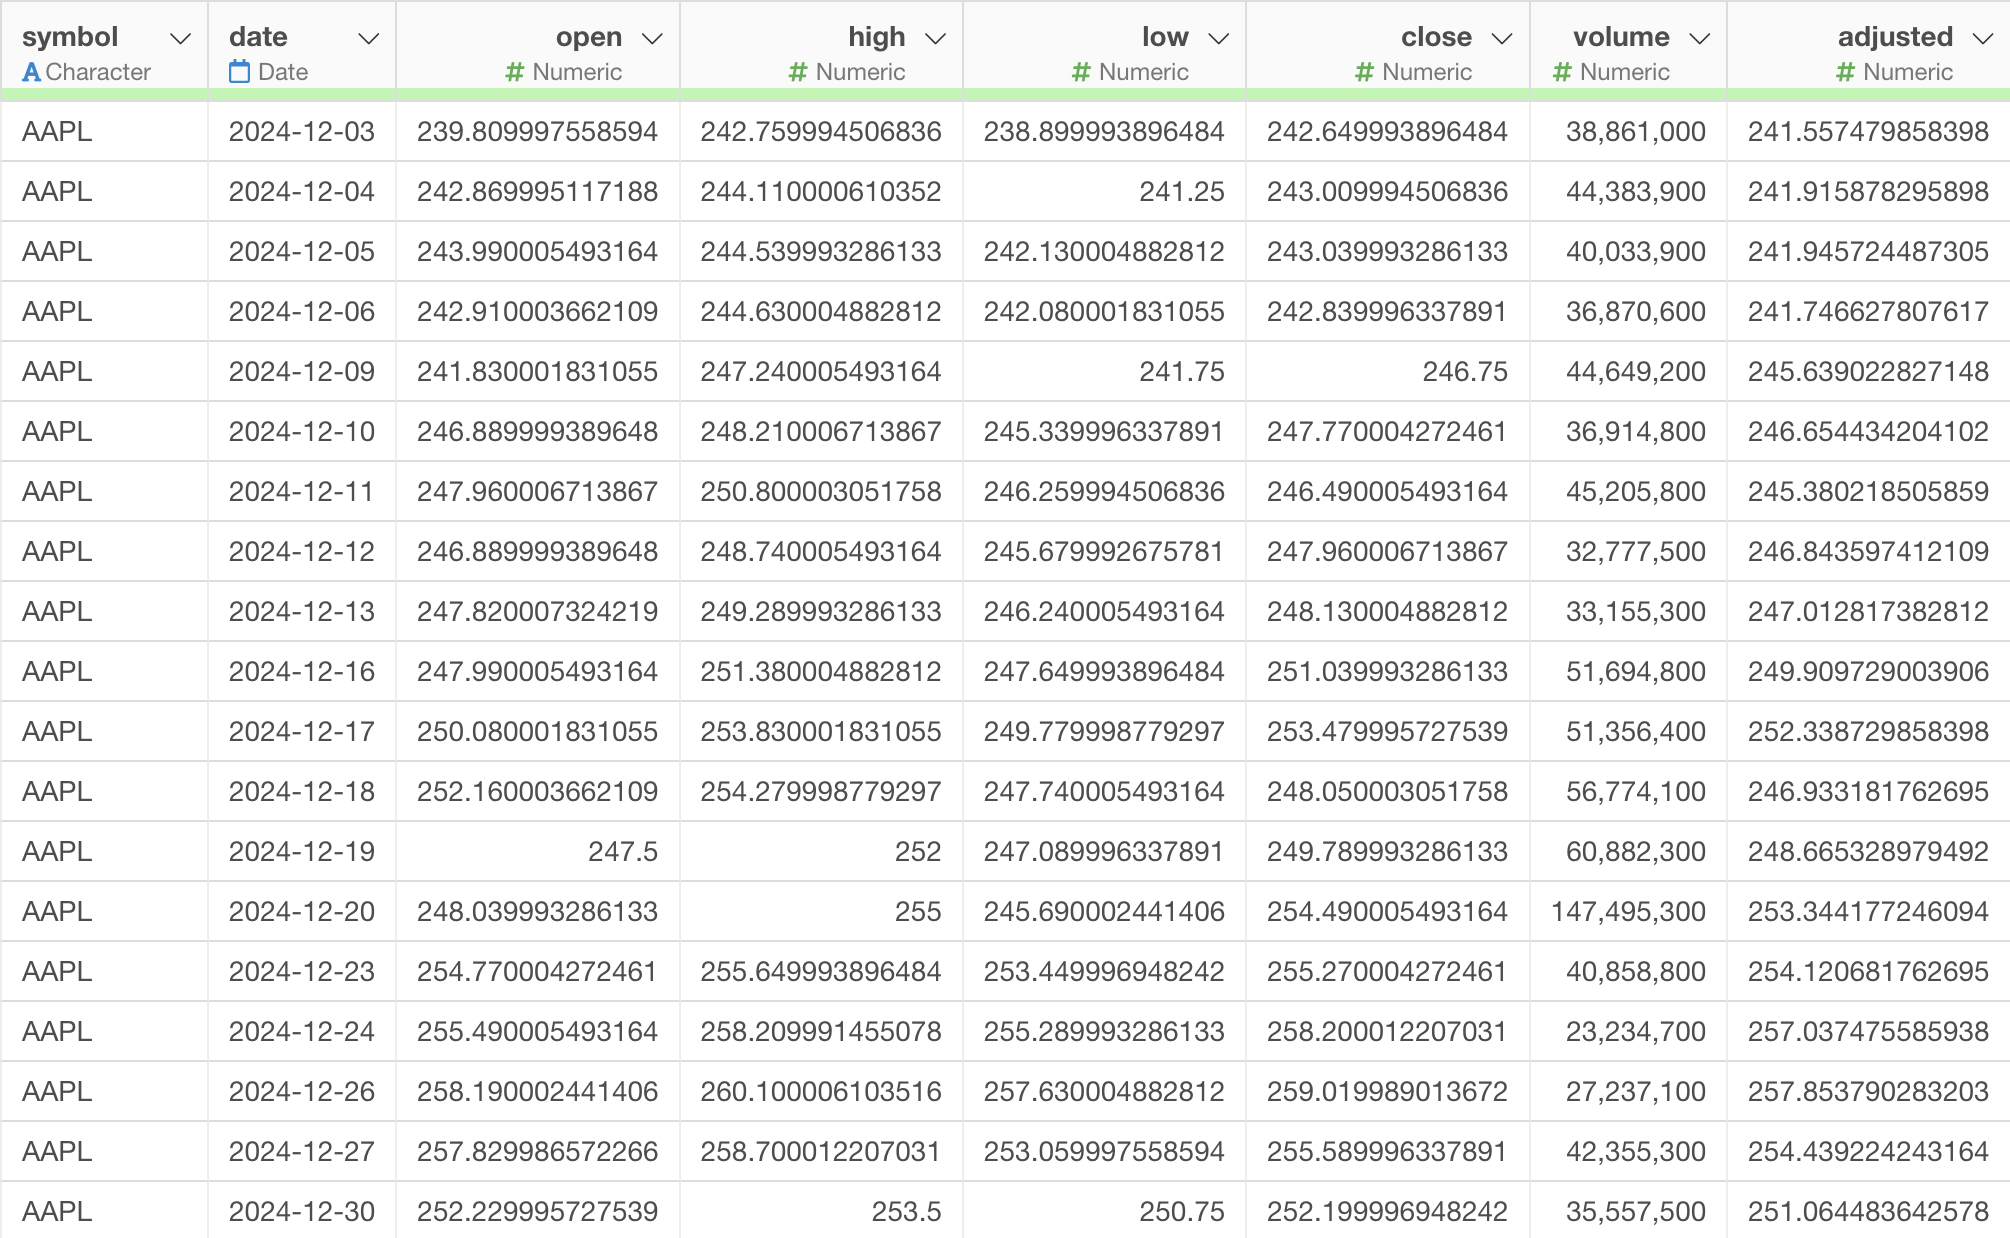Click the numeric hash icon under adjusted
The height and width of the screenshot is (1238, 2010).
pyautogui.click(x=1845, y=72)
